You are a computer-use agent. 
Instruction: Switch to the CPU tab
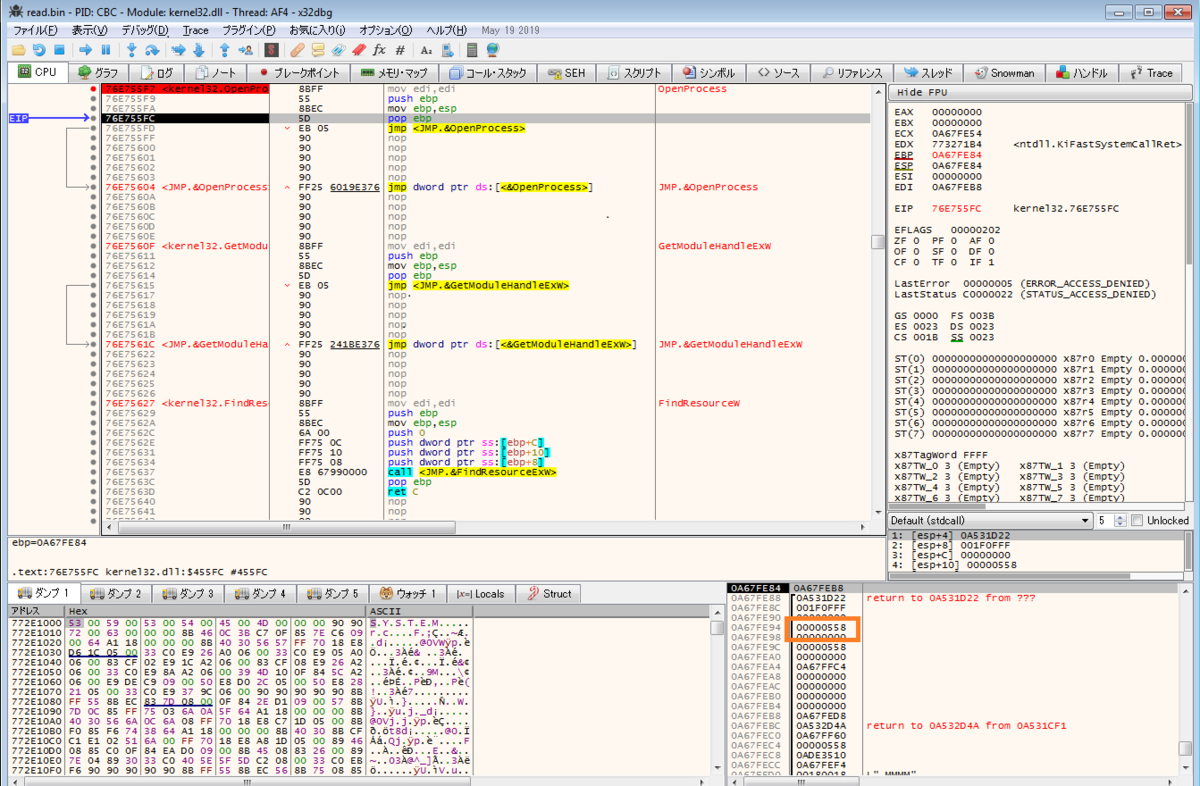pos(38,73)
